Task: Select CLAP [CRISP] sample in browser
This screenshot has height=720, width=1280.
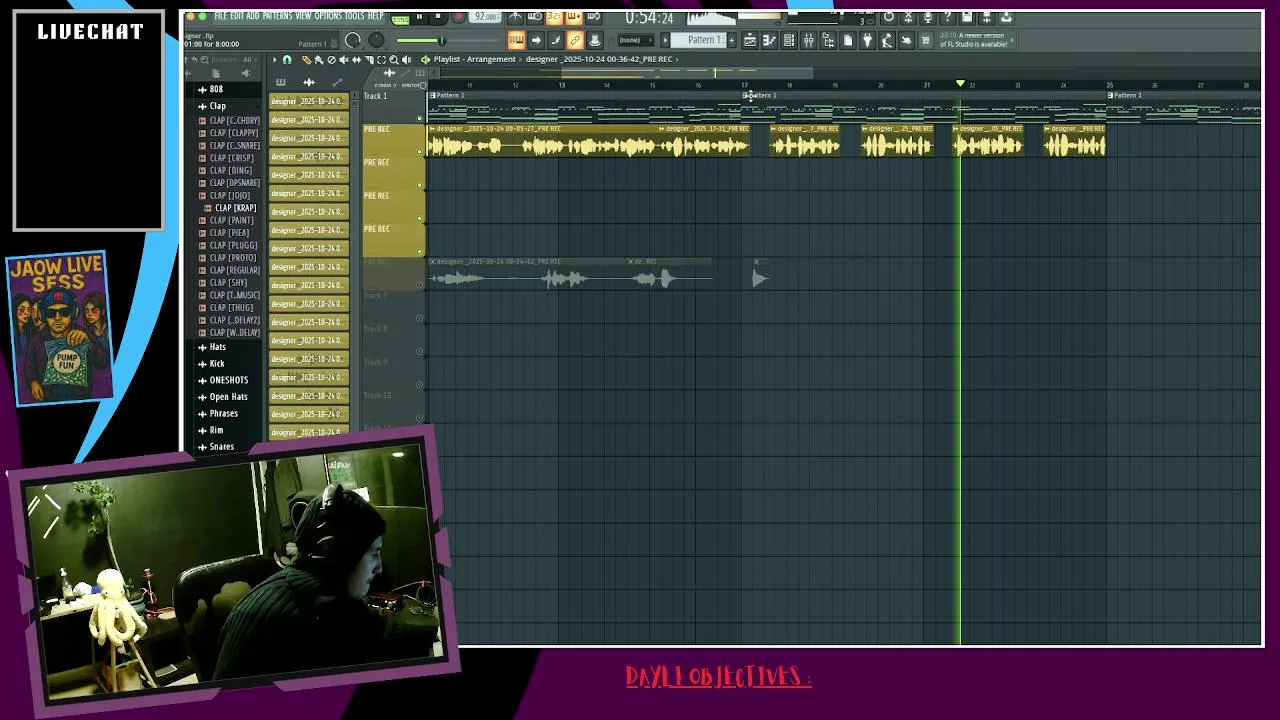Action: 231,158
